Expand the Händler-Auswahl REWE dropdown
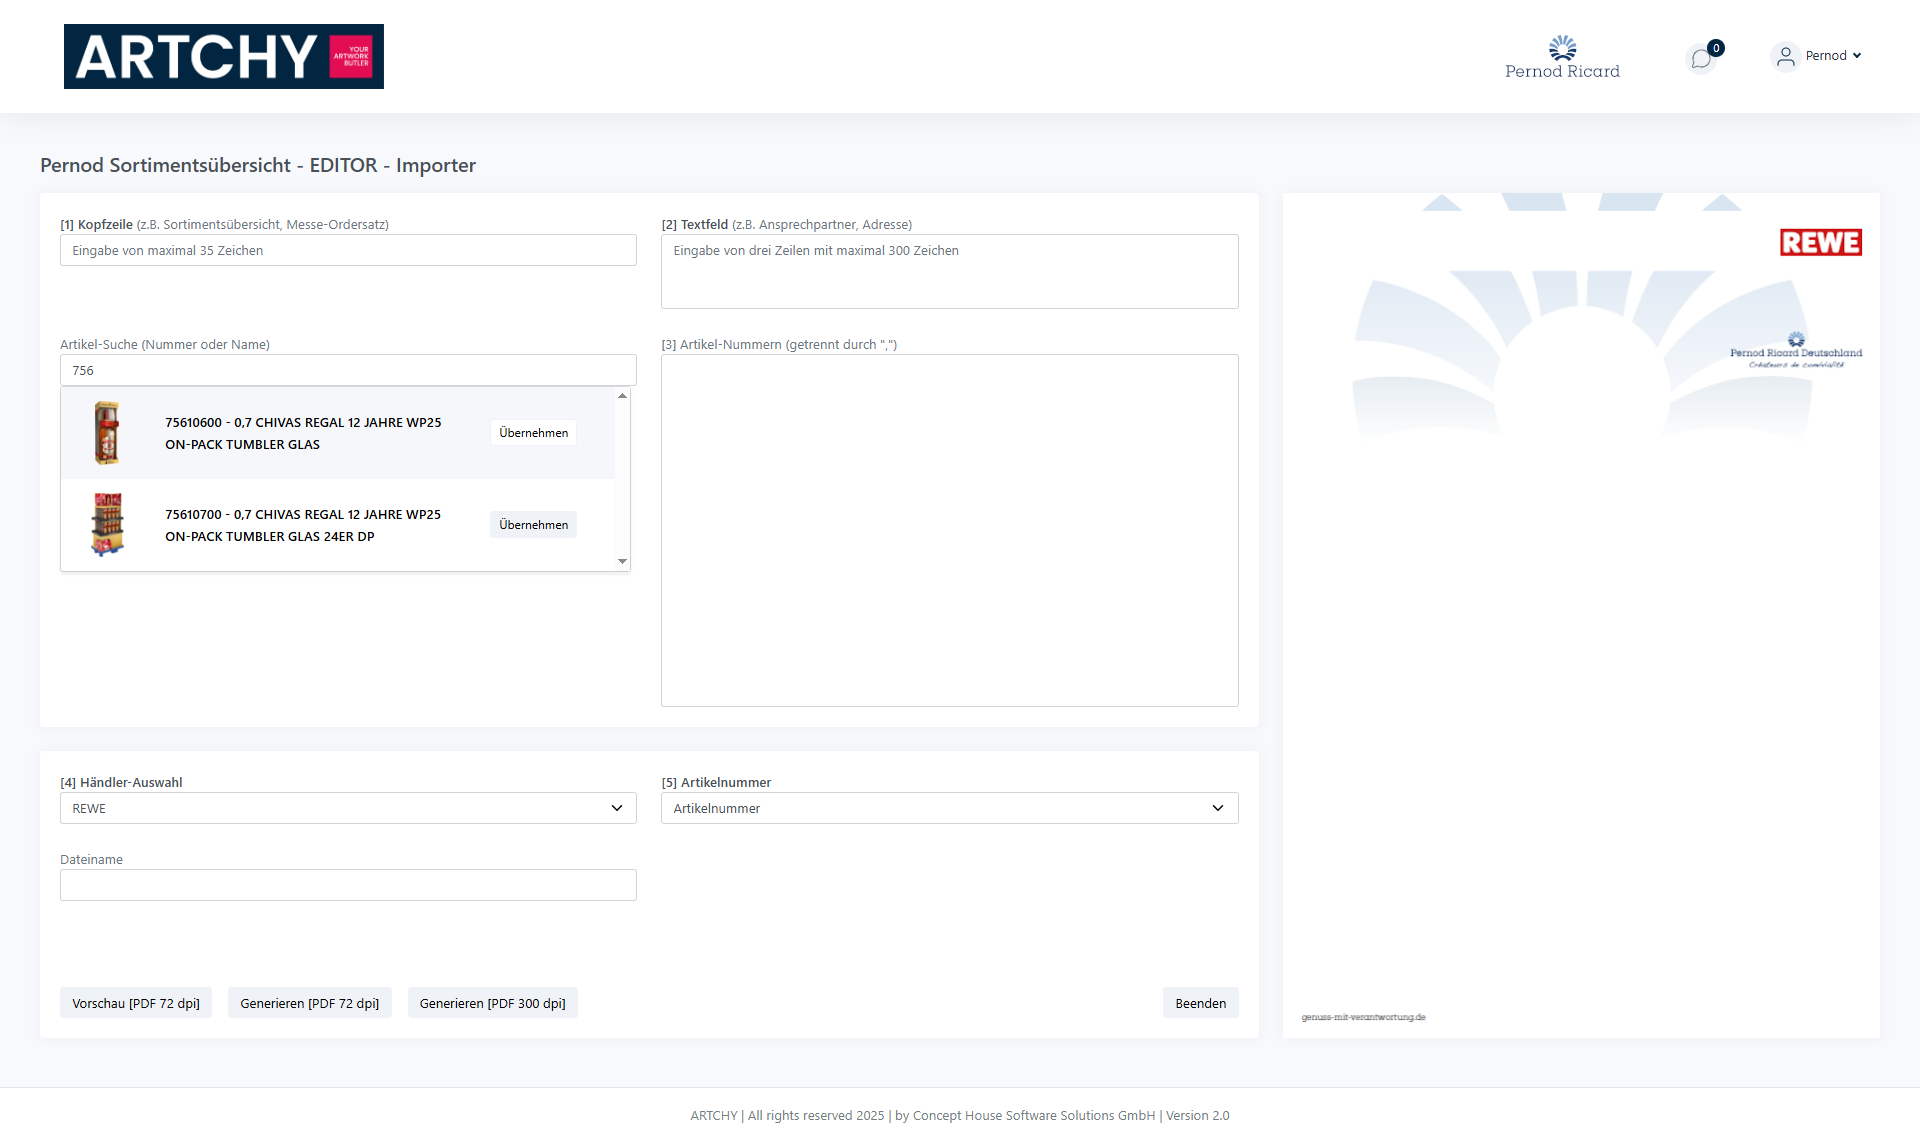This screenshot has height=1142, width=1920. (348, 808)
